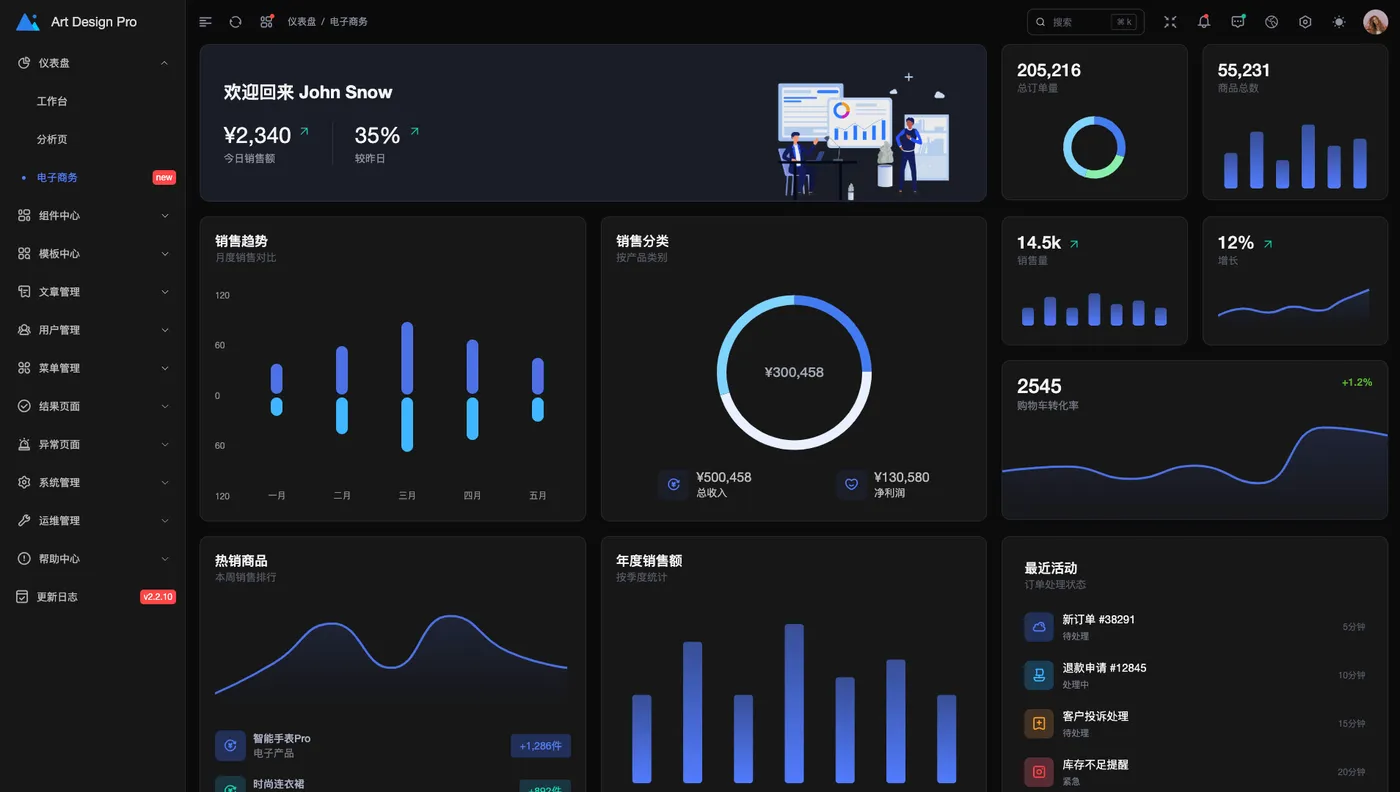Open the quick entry grid icon
The width and height of the screenshot is (1400, 792).
pyautogui.click(x=266, y=22)
